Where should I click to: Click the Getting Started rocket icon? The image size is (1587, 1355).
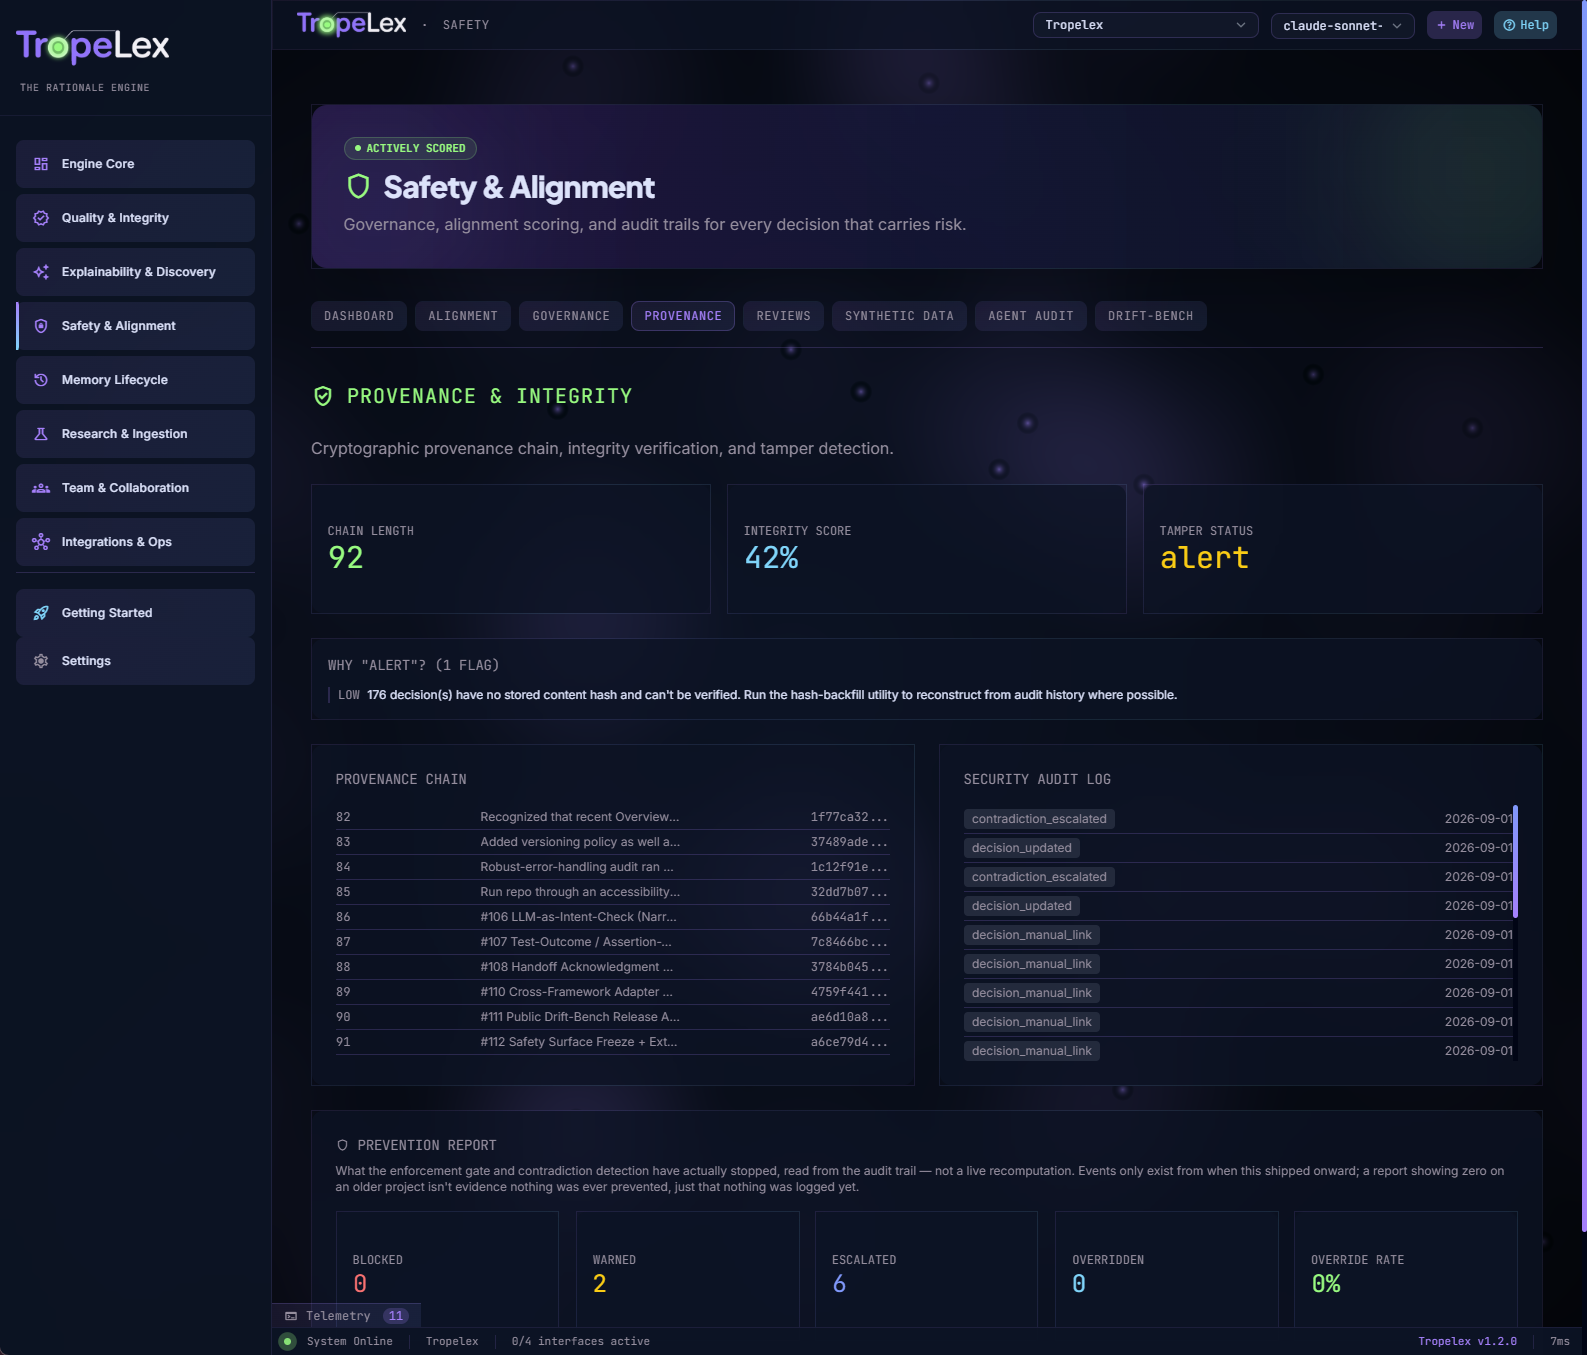(x=41, y=613)
